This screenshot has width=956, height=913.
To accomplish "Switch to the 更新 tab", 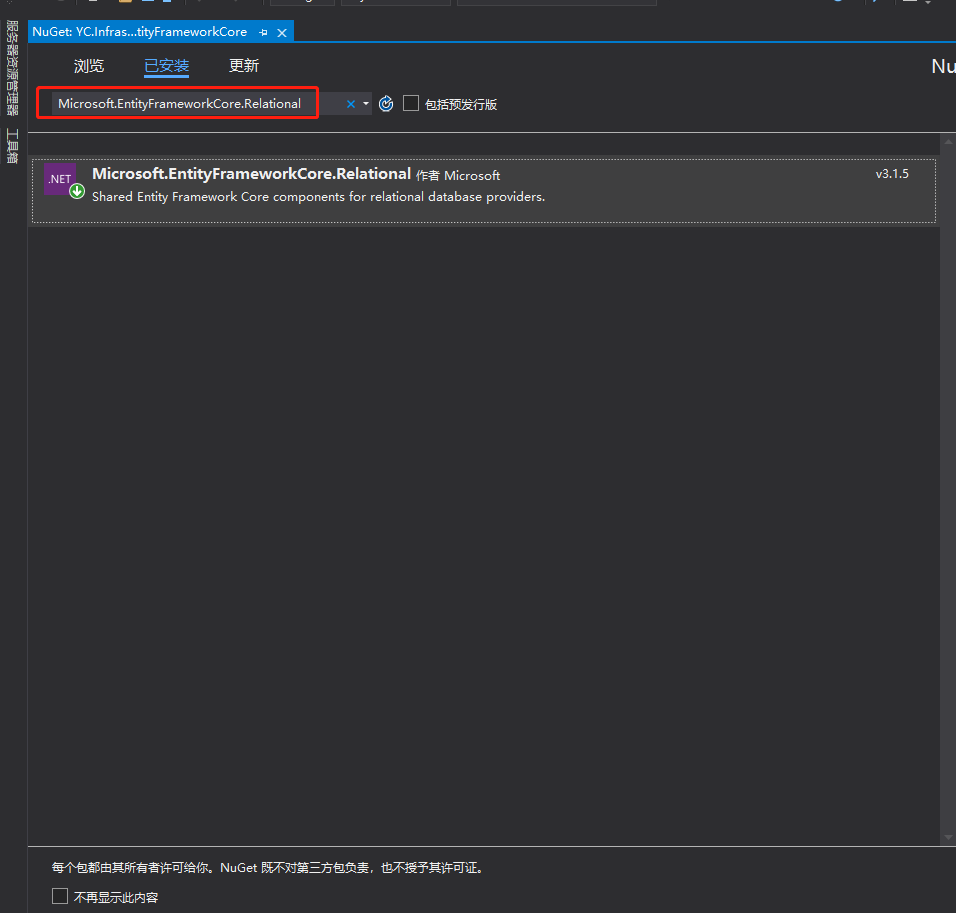I will tap(243, 66).
